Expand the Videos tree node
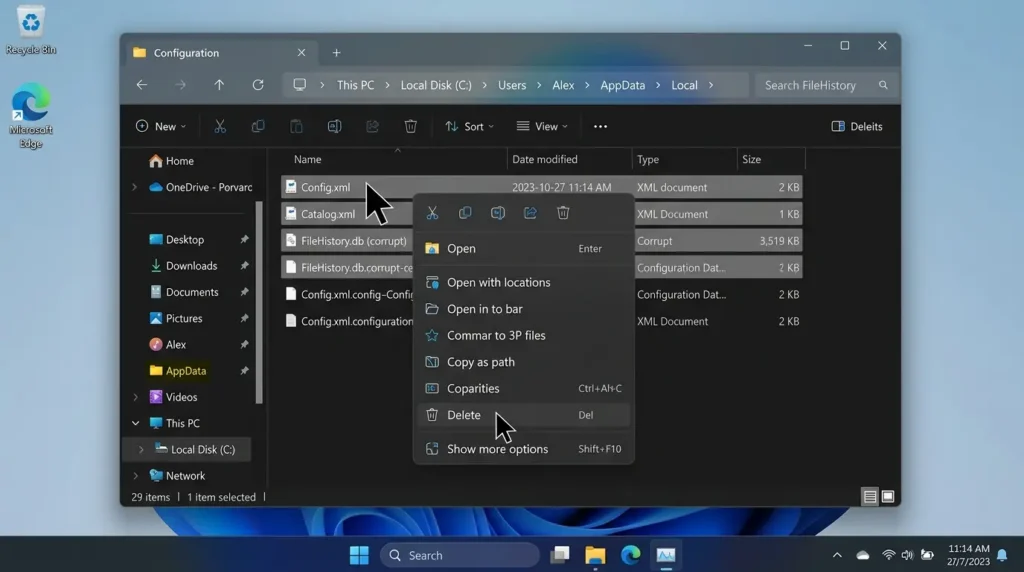This screenshot has width=1024, height=572. point(135,397)
